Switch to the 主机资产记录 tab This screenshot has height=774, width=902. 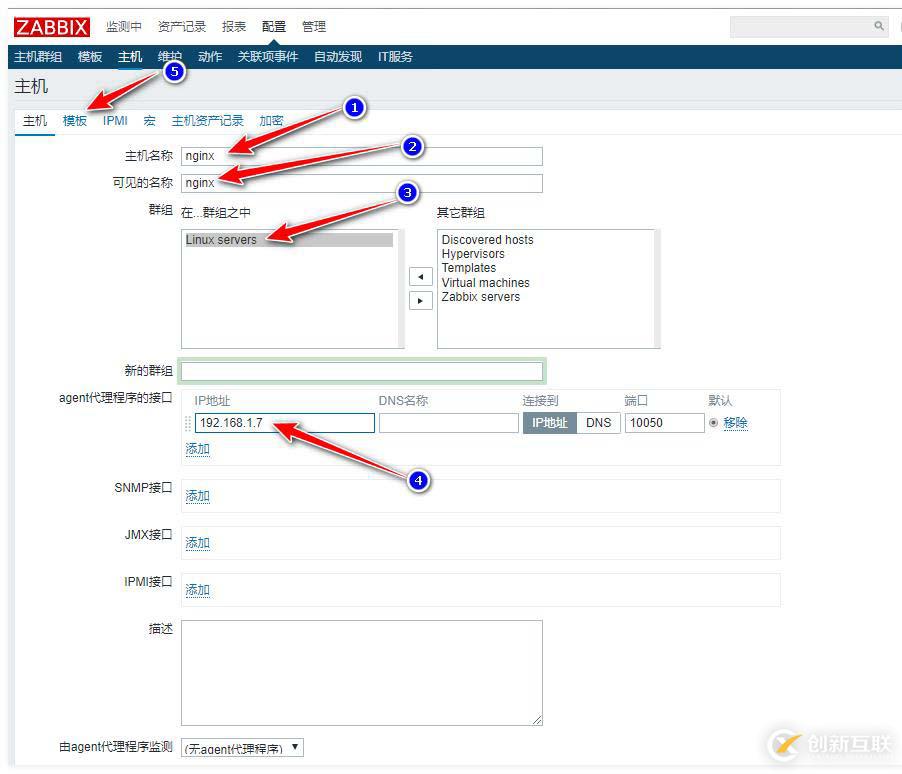point(208,121)
